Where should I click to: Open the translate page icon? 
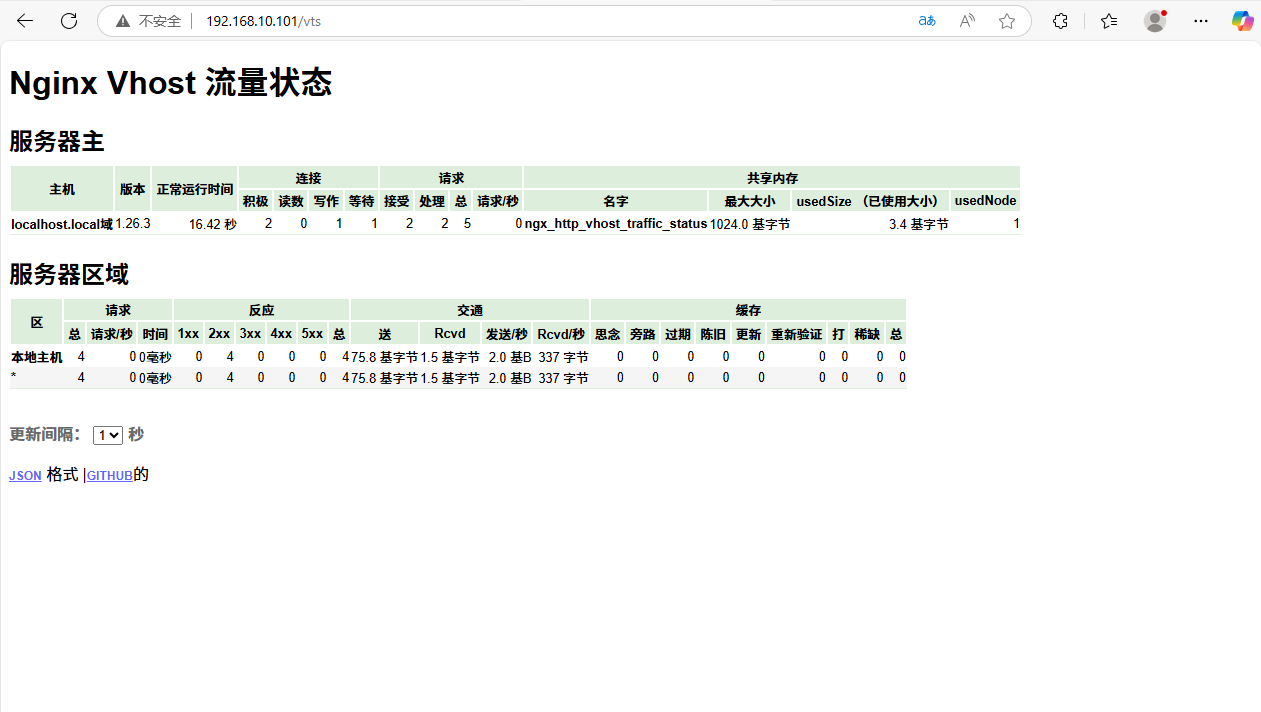click(x=926, y=20)
